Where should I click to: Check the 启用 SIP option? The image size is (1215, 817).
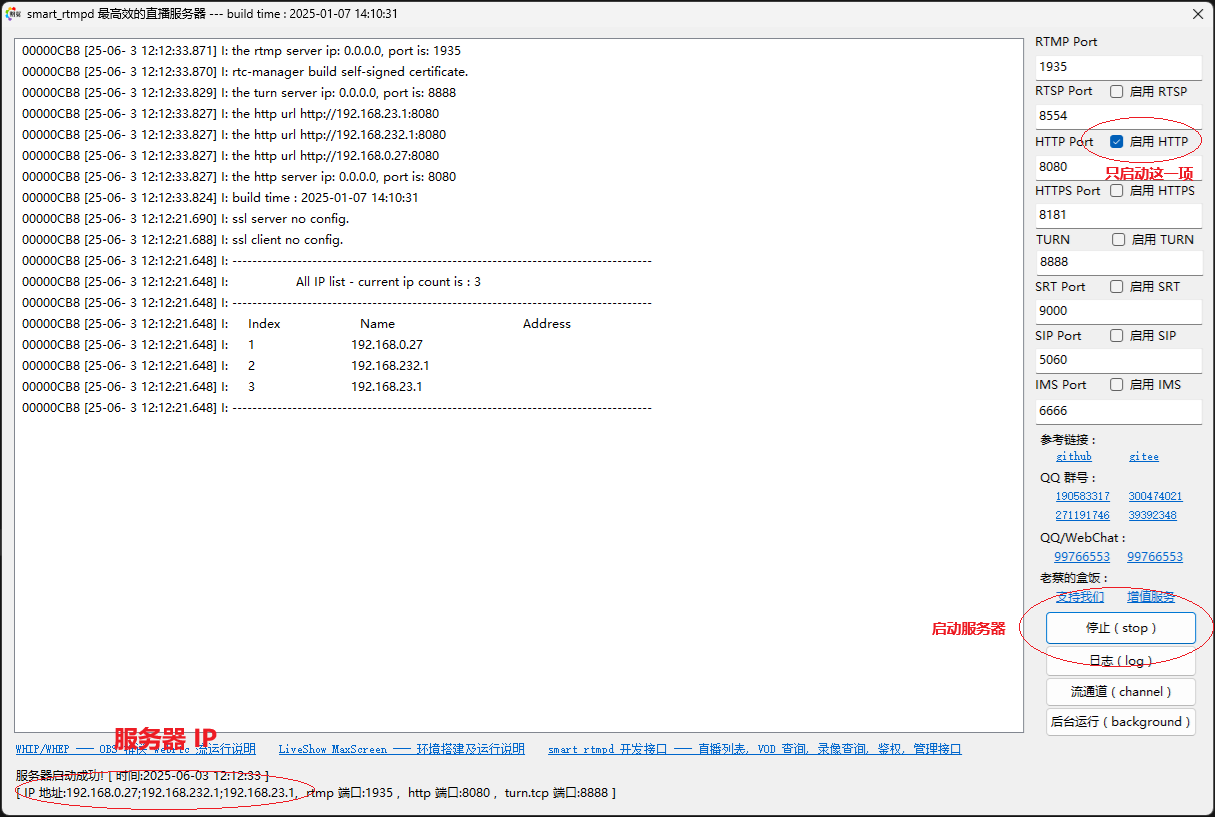[x=1116, y=335]
